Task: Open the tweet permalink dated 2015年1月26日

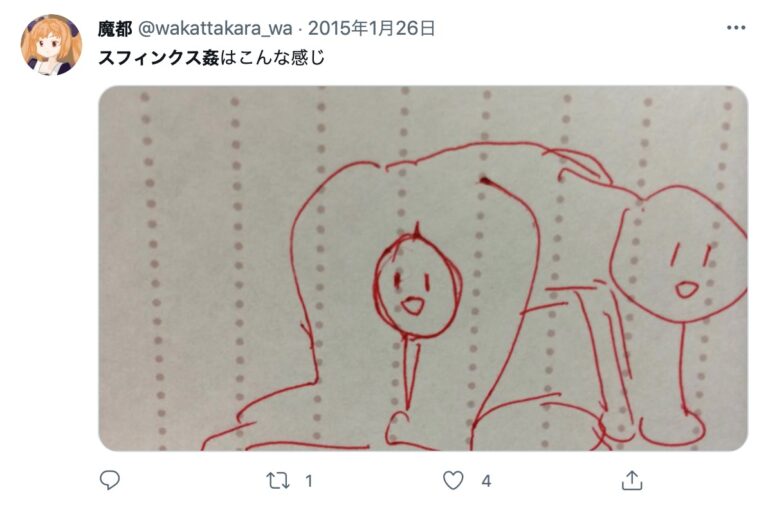Action: click(x=371, y=28)
